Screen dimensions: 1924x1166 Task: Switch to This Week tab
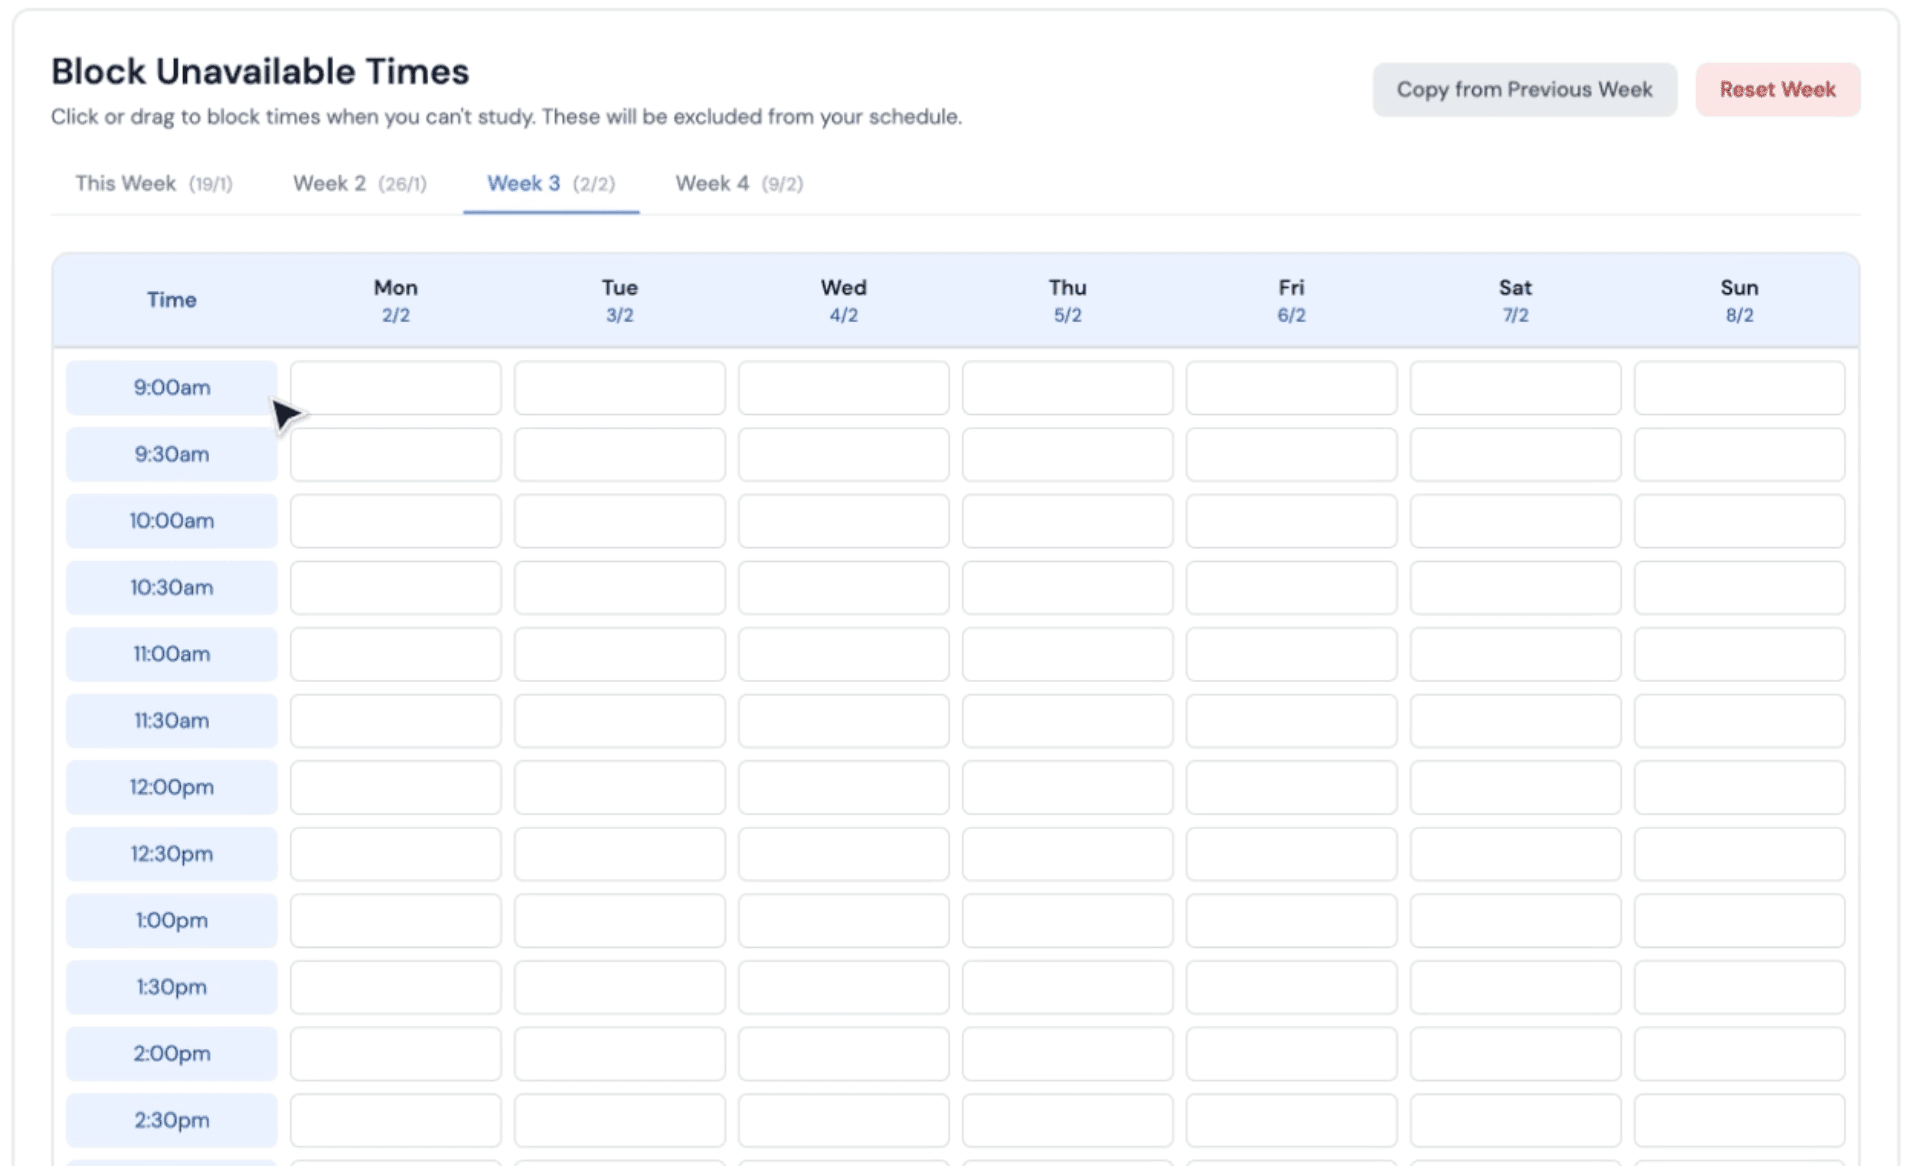pyautogui.click(x=153, y=184)
